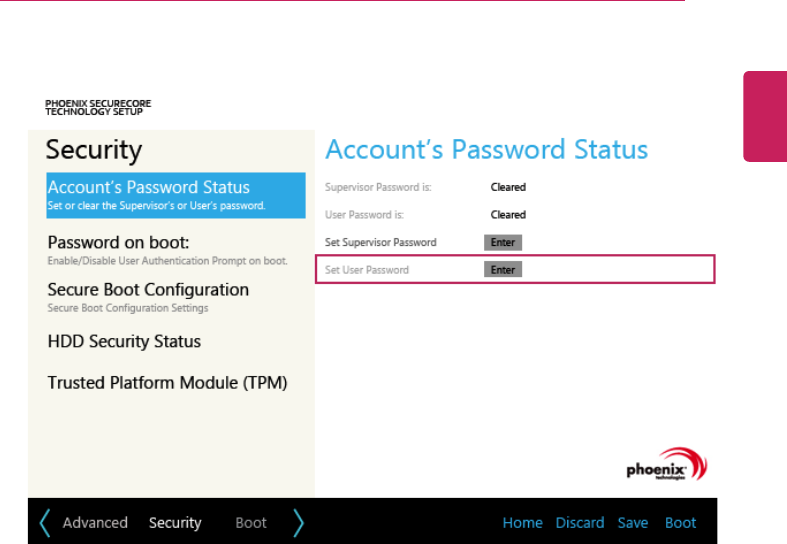Click the left chevron navigation arrow
Image resolution: width=787 pixels, height=544 pixels.
click(x=45, y=522)
